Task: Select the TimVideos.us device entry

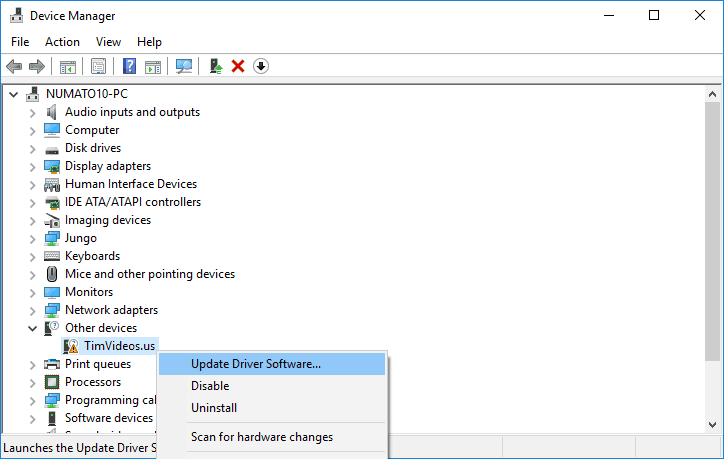Action: point(120,346)
